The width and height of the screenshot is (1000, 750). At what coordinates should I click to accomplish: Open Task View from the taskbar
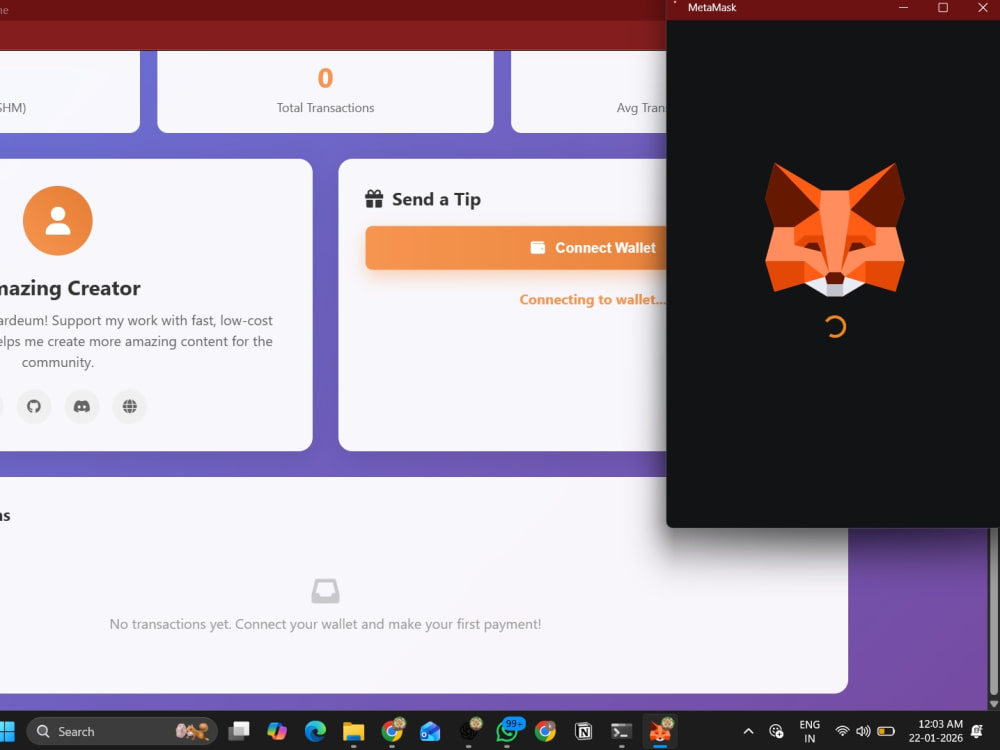click(x=239, y=731)
